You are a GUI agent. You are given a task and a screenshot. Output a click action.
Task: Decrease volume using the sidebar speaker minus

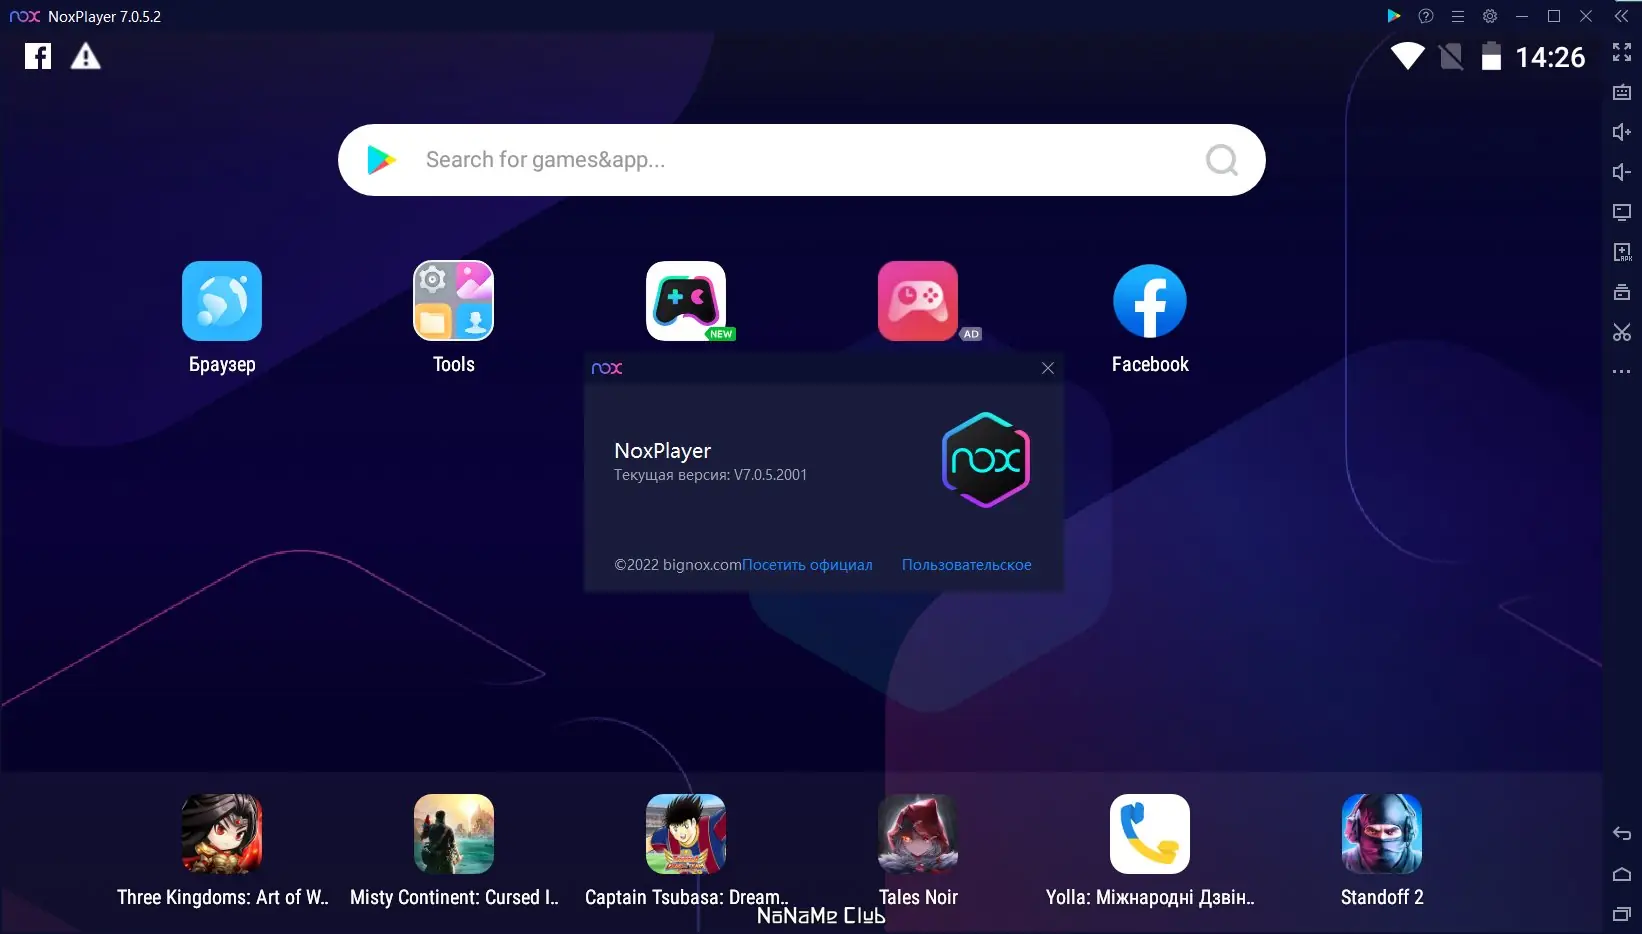click(1622, 172)
